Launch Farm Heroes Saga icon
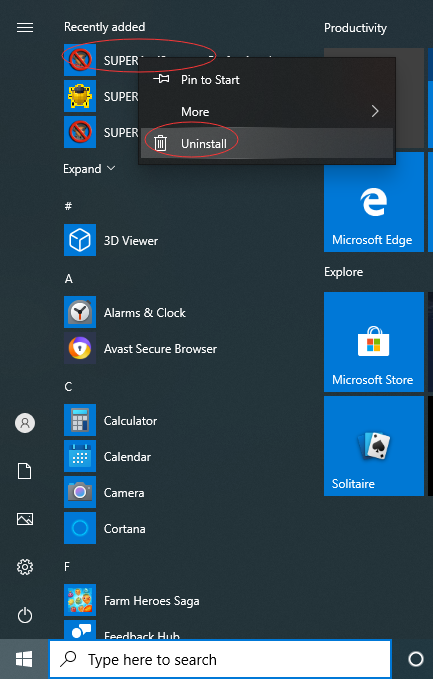Screen dimensions: 433x679 [x=80, y=600]
